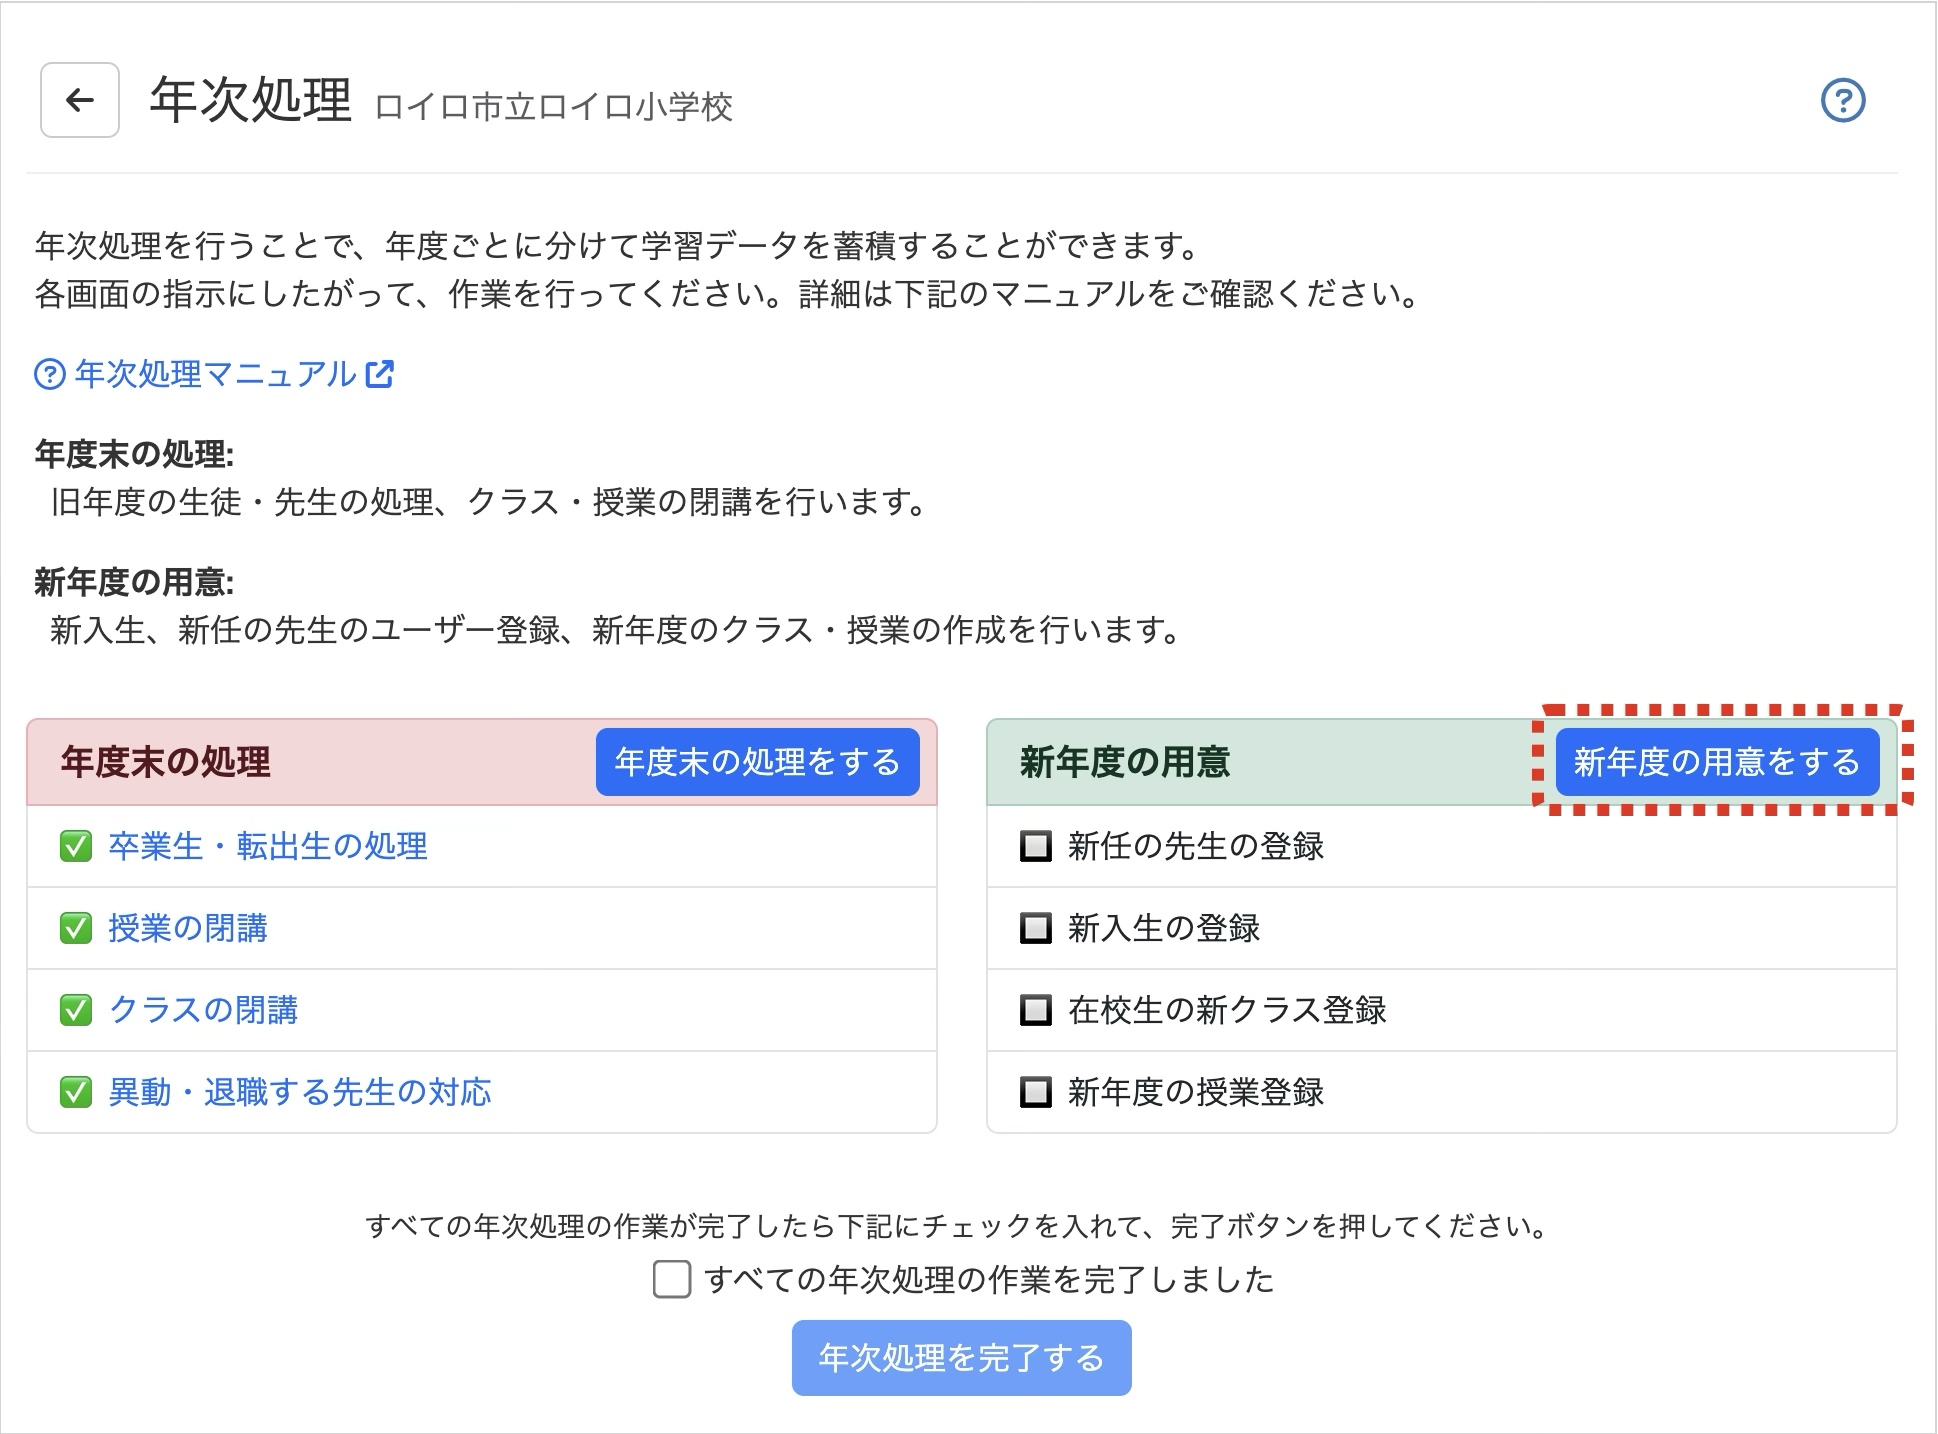Open 異動・退職する先生の対応 link
The width and height of the screenshot is (1938, 1434).
point(300,1092)
